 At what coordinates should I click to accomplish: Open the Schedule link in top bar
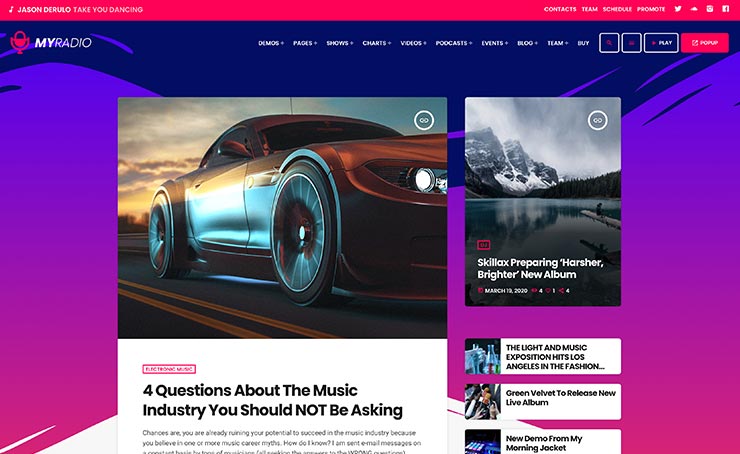617,9
